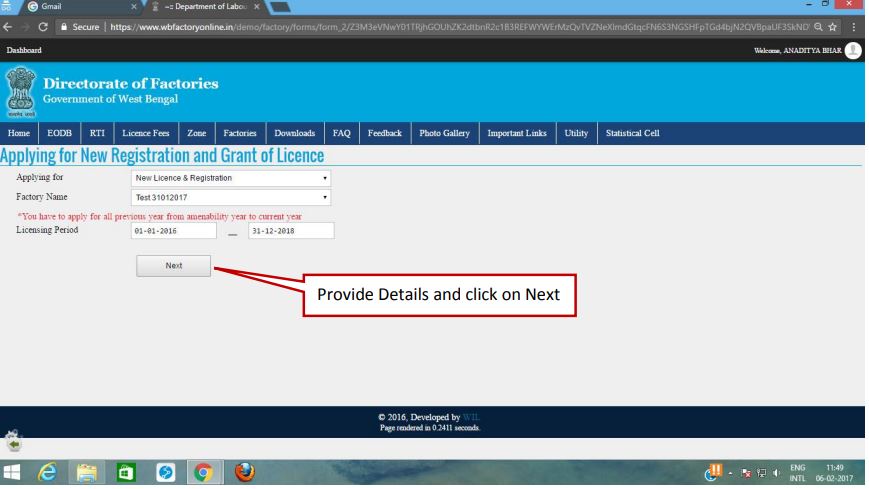Open the Applying for dropdown
The image size is (869, 489).
point(231,179)
